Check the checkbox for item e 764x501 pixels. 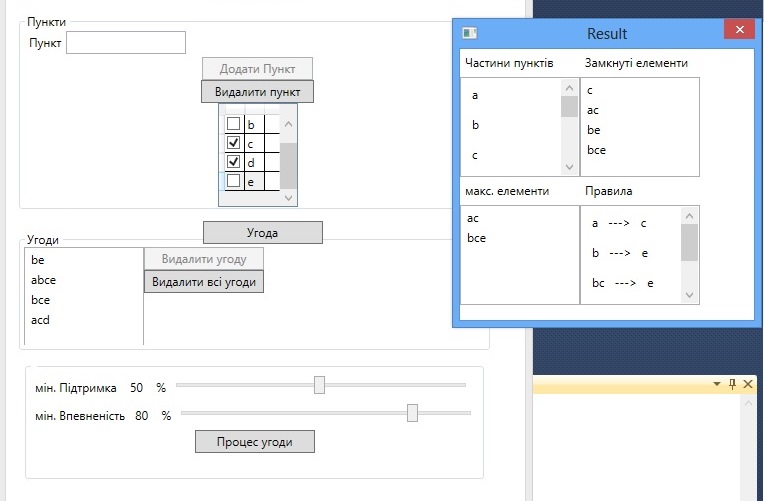[x=233, y=181]
